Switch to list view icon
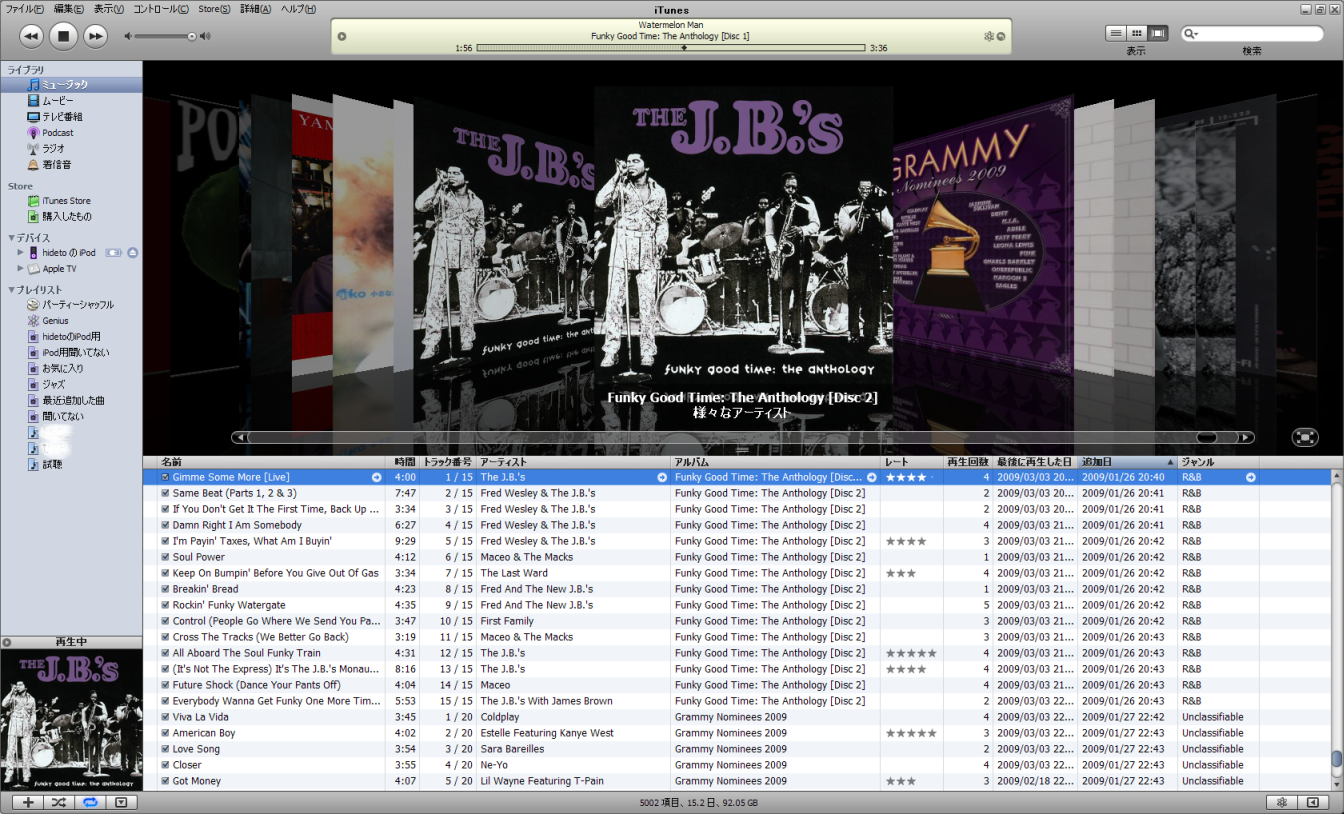Screen dimensions: 1344x814 coord(1116,33)
